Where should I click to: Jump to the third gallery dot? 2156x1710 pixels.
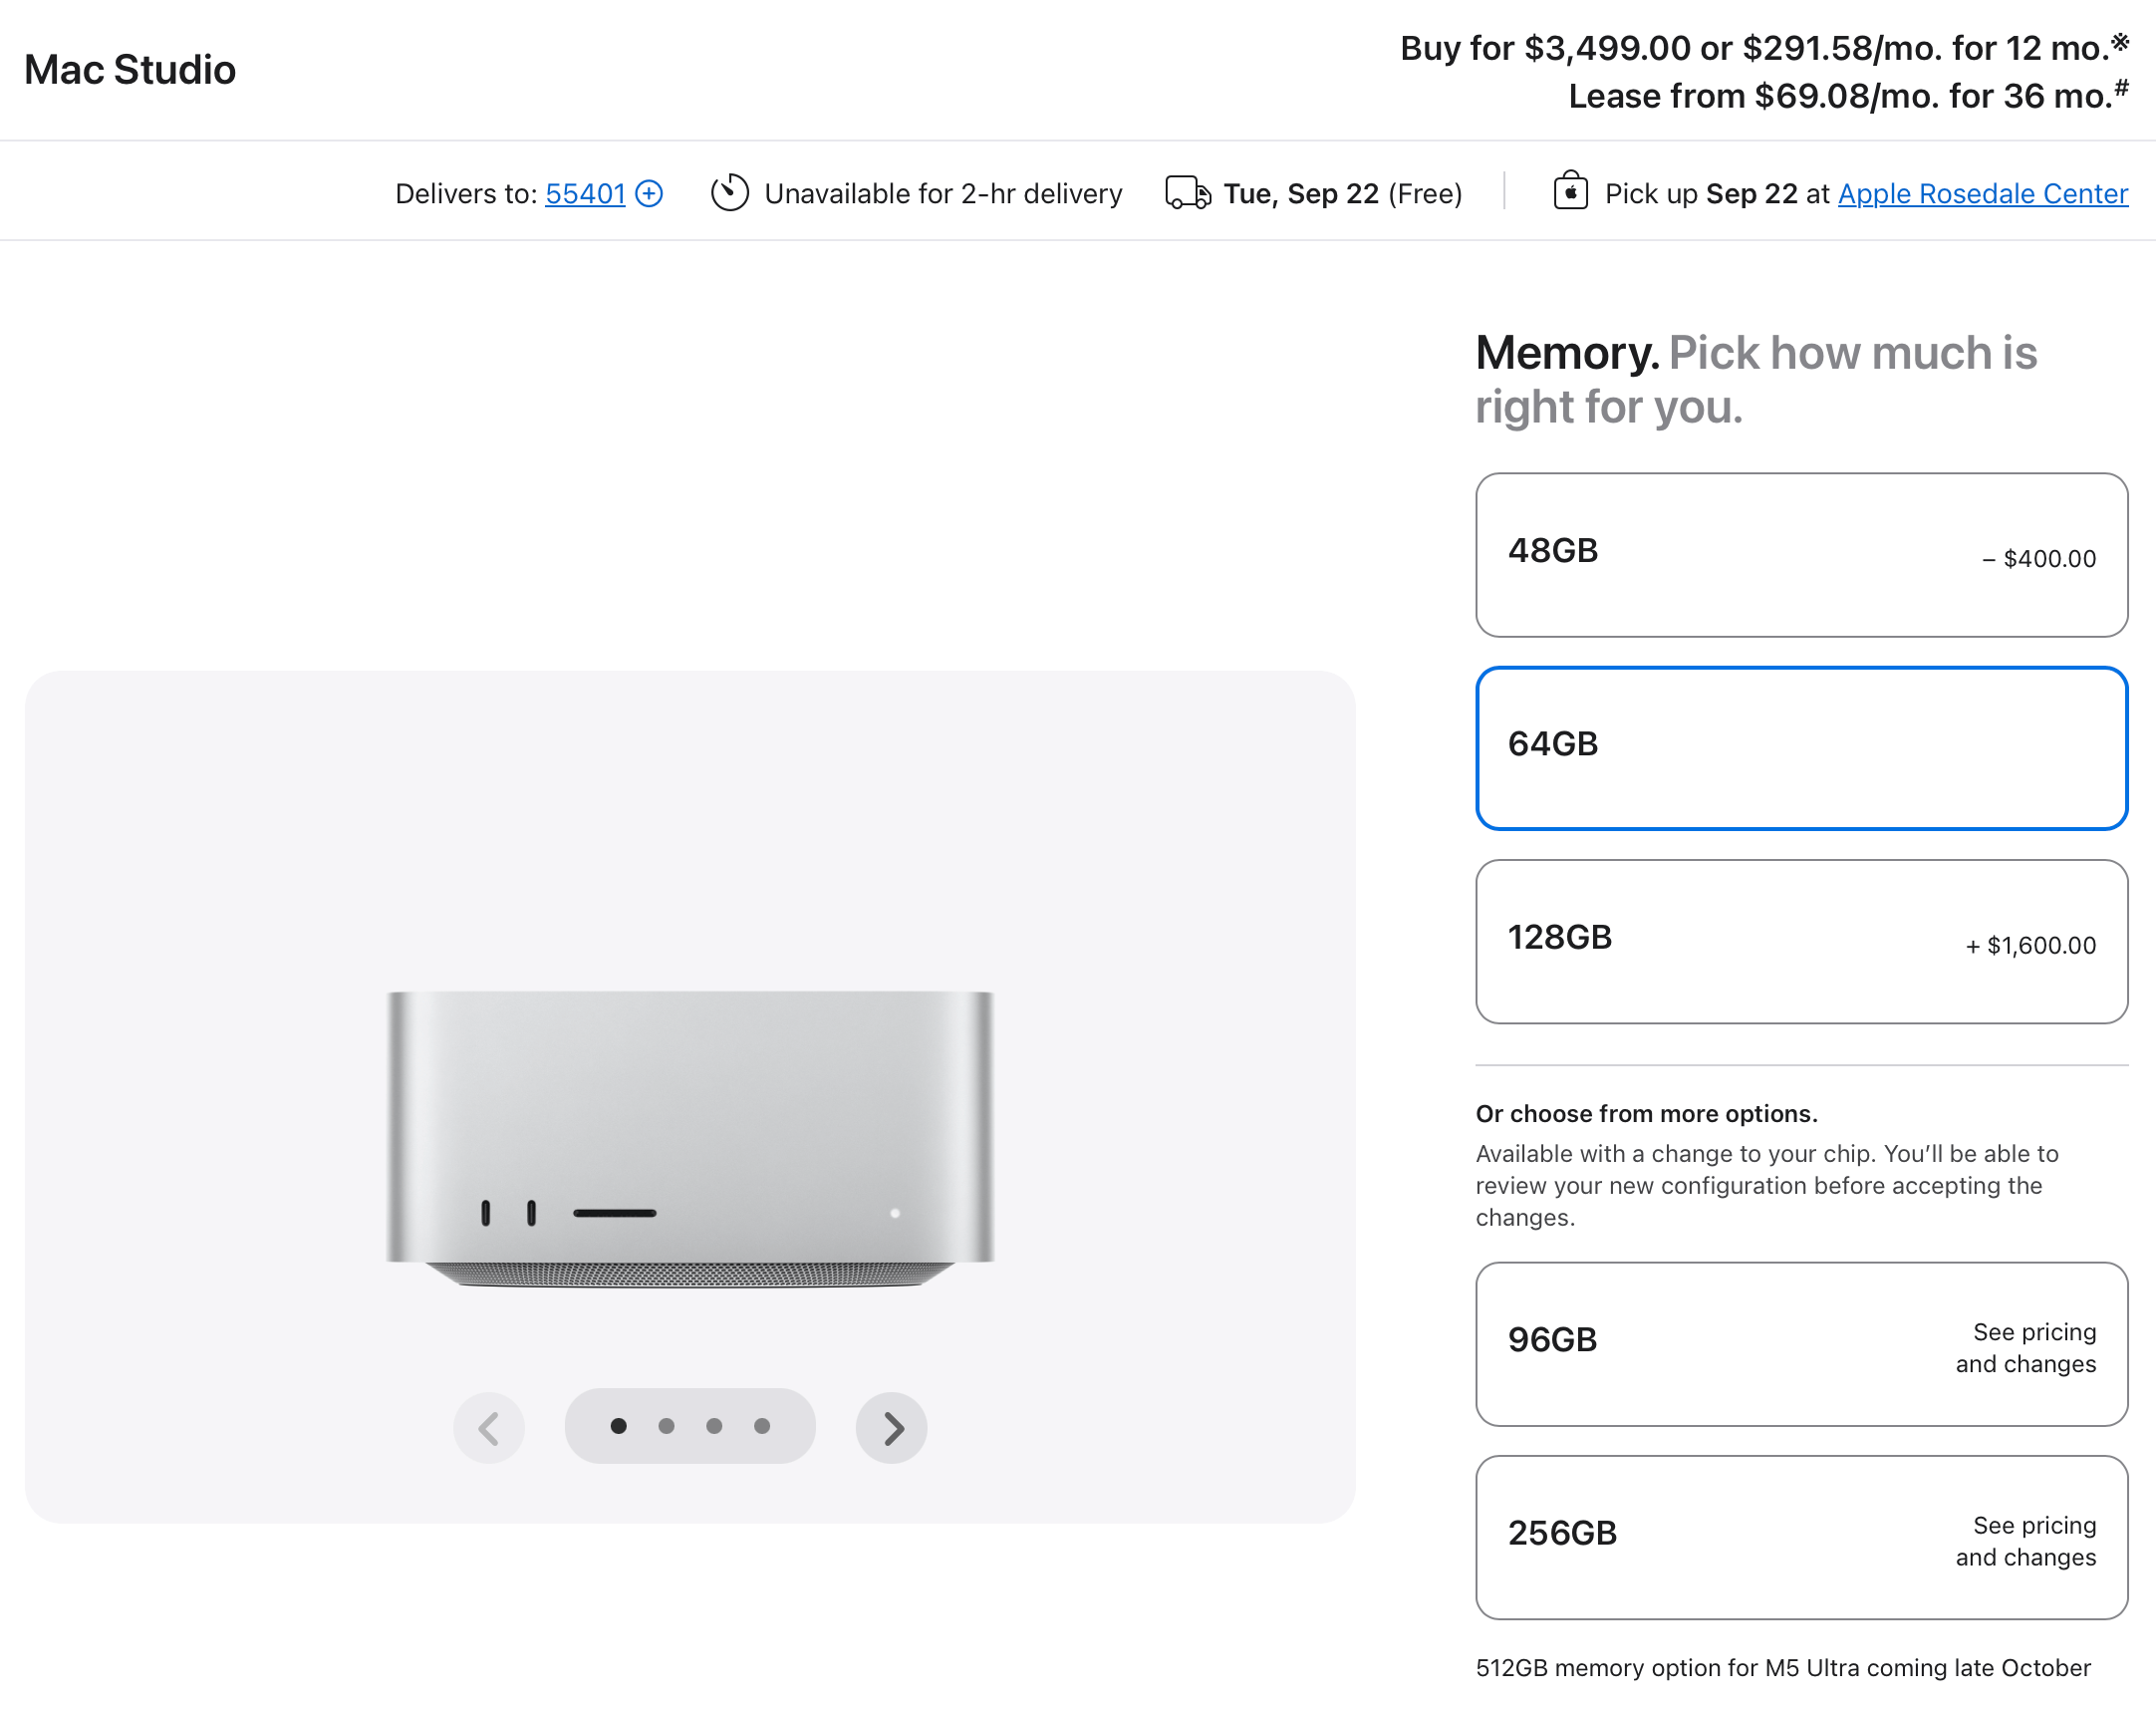[x=714, y=1426]
